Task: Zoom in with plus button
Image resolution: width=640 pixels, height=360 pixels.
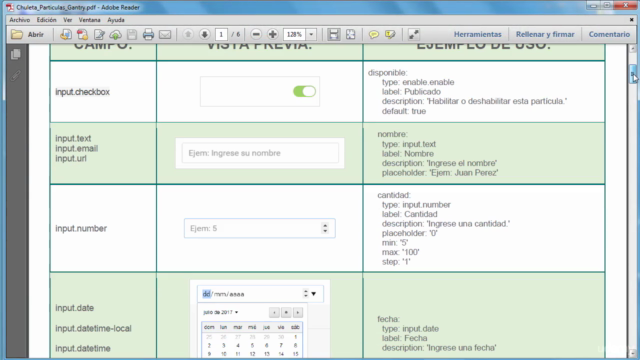Action: (x=273, y=34)
